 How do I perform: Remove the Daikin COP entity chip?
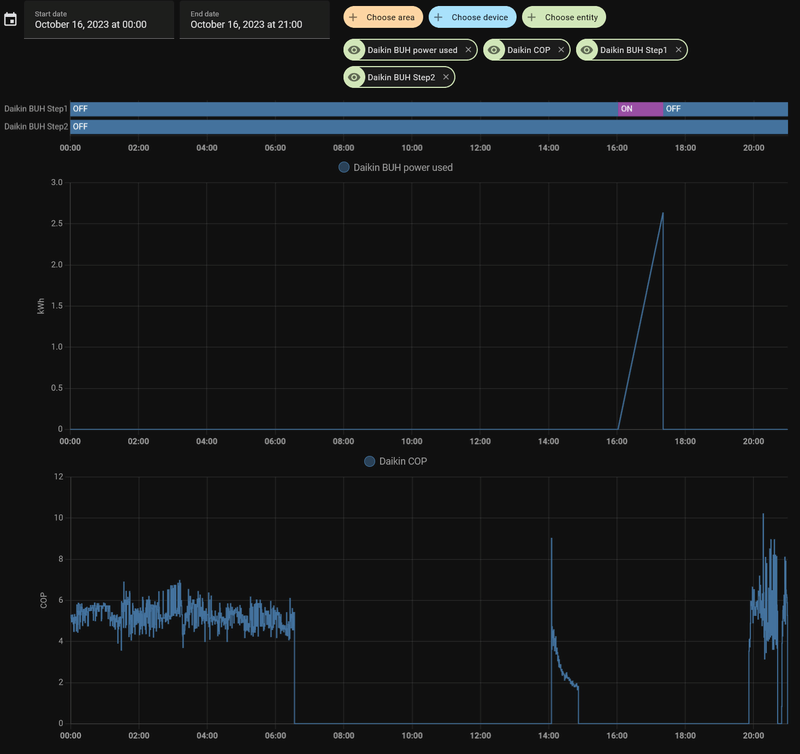click(561, 50)
